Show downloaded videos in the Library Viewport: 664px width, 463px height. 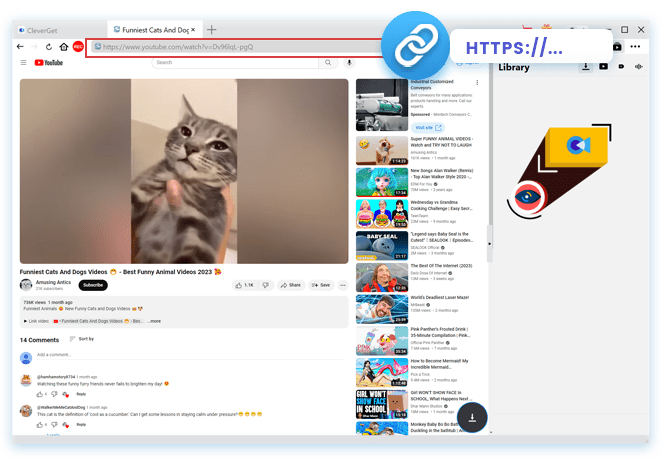pyautogui.click(x=604, y=67)
